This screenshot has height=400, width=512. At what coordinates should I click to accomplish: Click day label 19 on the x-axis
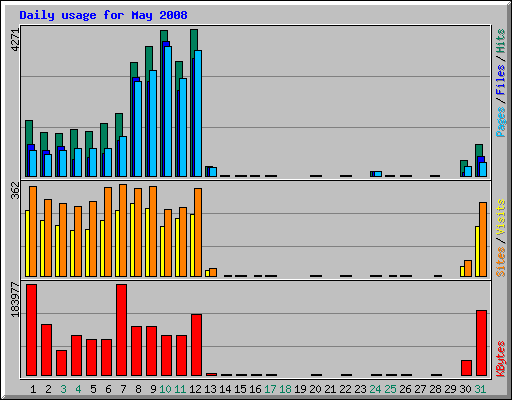coord(300,389)
